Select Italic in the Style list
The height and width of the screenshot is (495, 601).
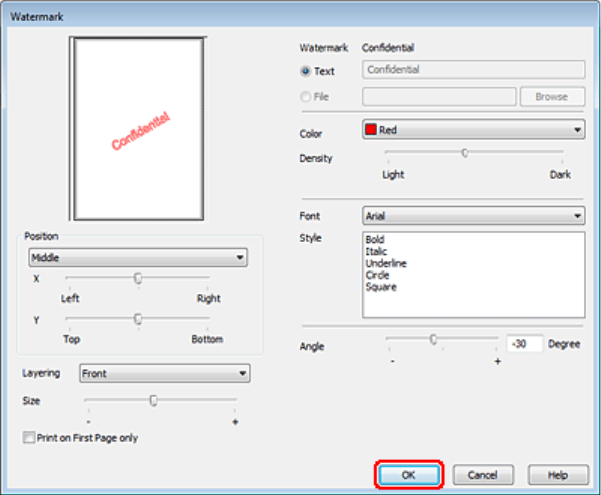click(x=376, y=252)
